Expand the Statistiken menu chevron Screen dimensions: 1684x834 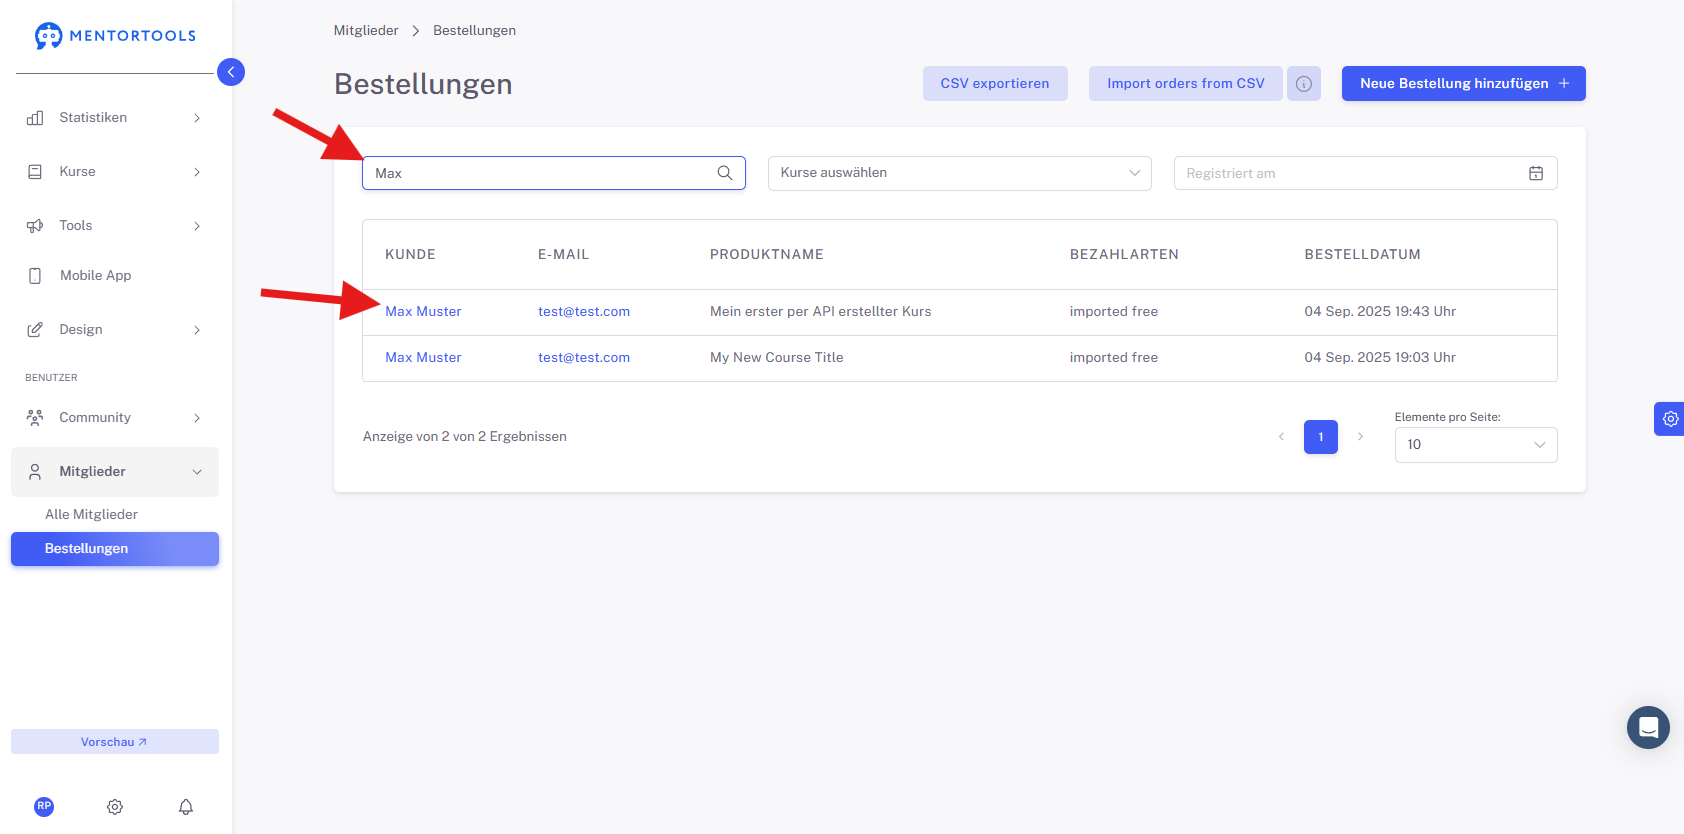(197, 118)
